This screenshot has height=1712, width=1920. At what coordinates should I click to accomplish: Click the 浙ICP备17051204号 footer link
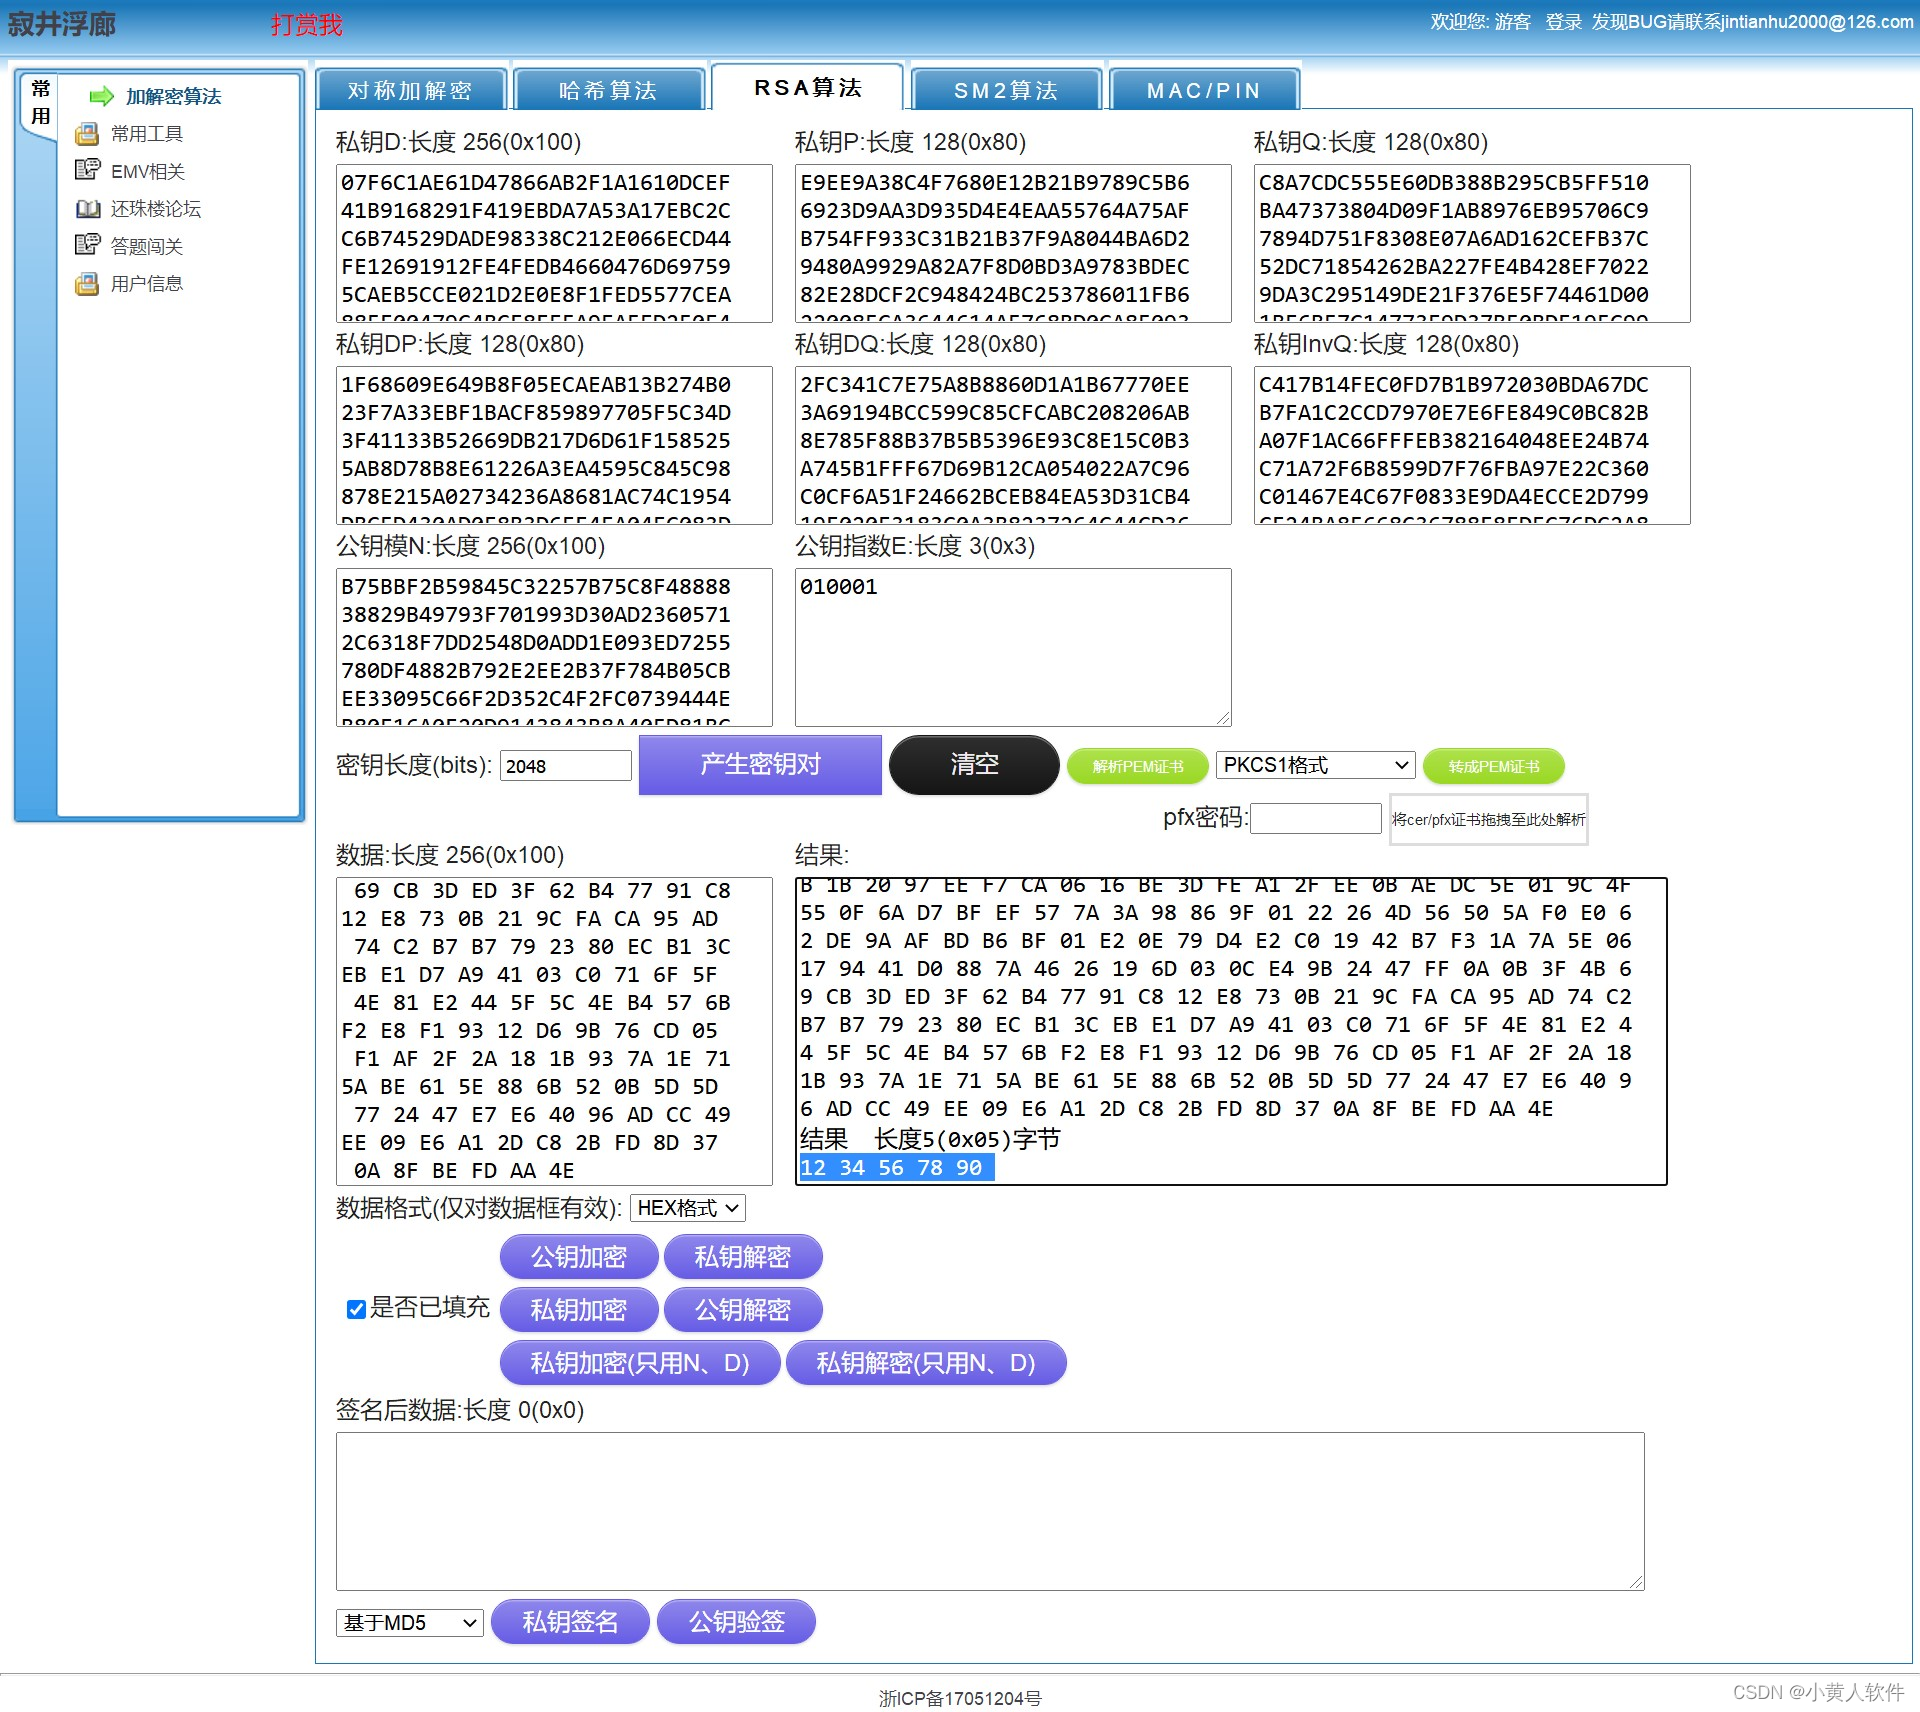(960, 1698)
